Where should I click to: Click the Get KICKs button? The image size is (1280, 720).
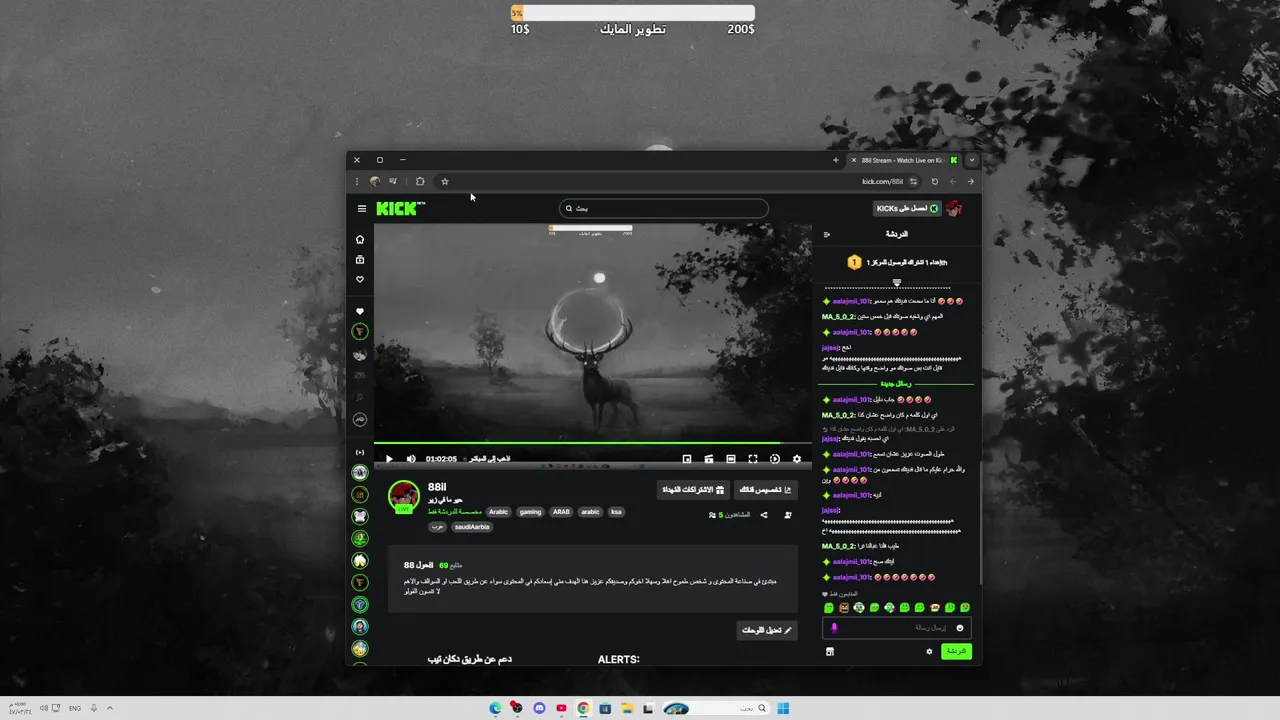click(x=908, y=208)
